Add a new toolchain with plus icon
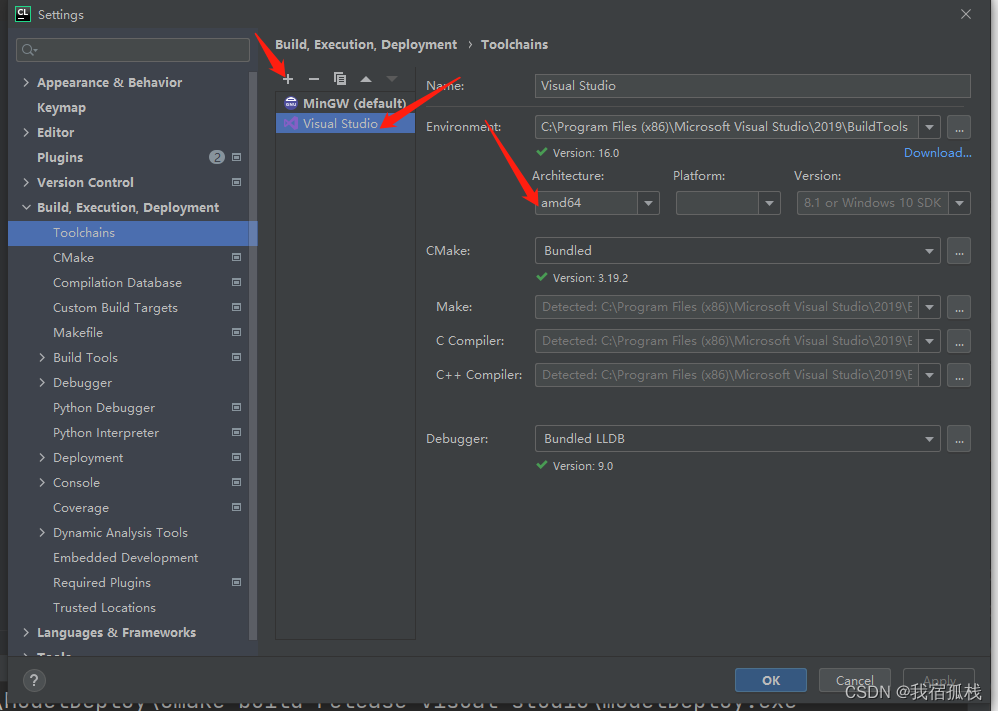 [x=288, y=79]
